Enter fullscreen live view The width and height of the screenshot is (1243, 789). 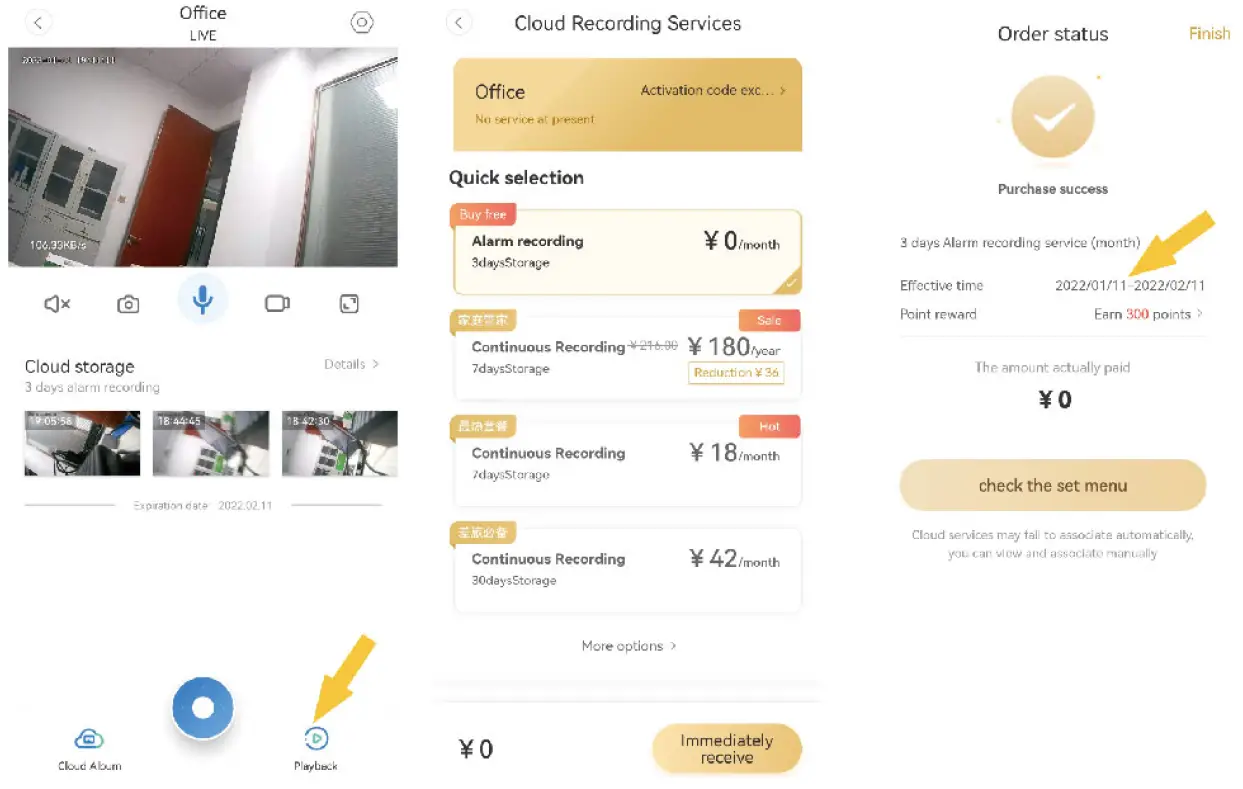pos(349,304)
